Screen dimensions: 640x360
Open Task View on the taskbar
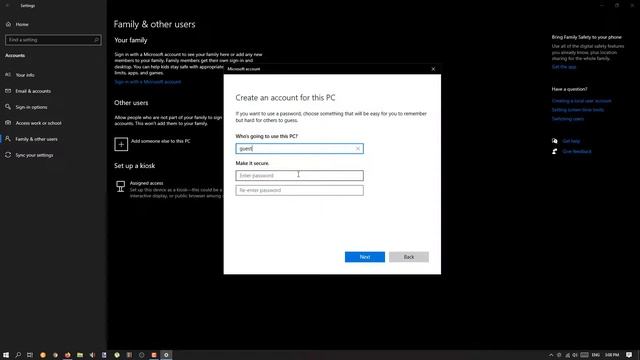coord(30,355)
